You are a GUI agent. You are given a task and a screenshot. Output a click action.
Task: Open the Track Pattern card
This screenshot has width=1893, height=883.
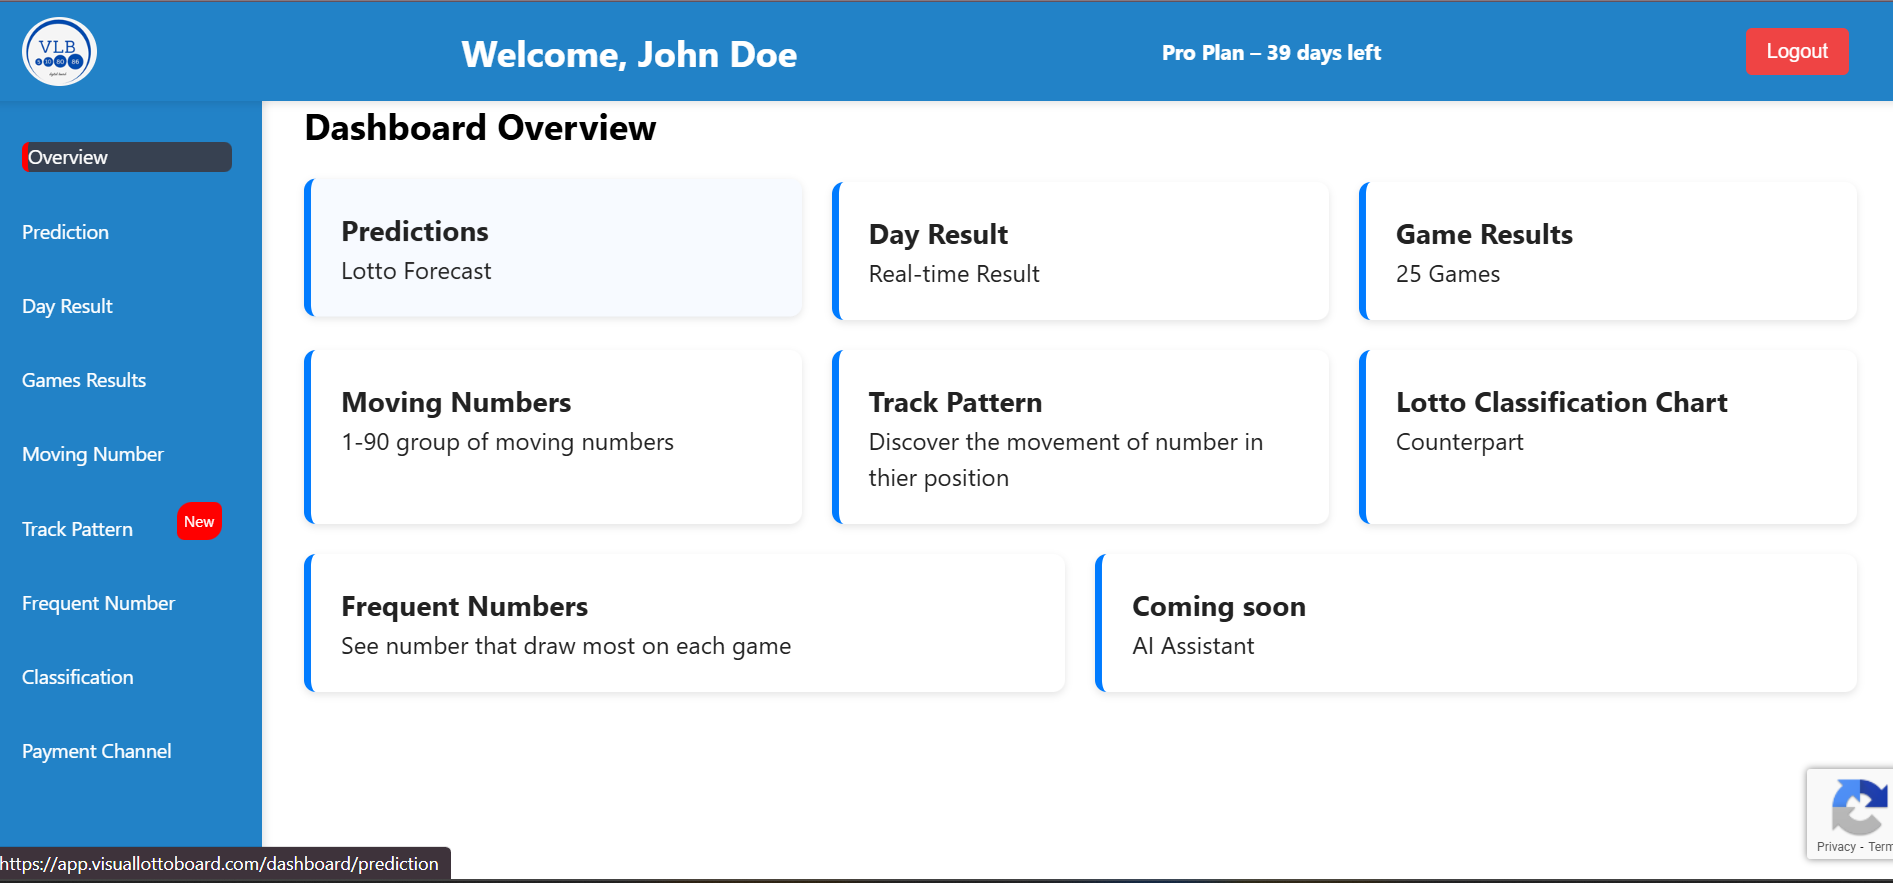click(1080, 437)
